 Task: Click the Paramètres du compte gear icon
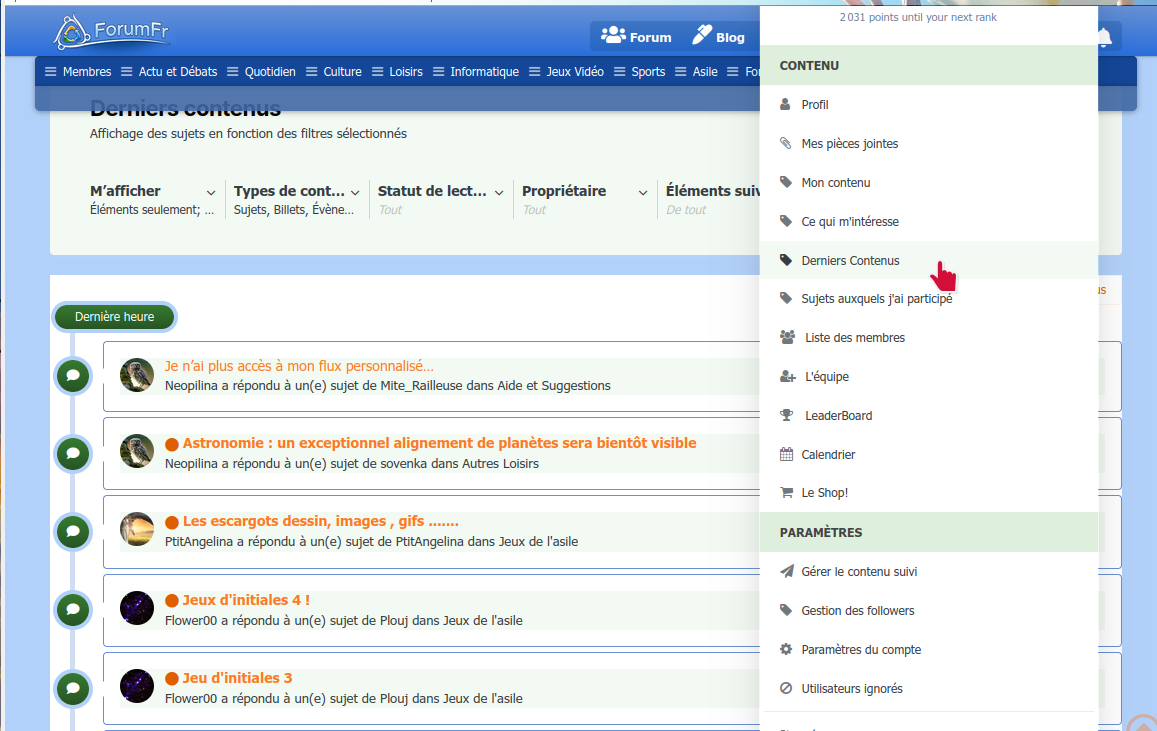(x=786, y=649)
